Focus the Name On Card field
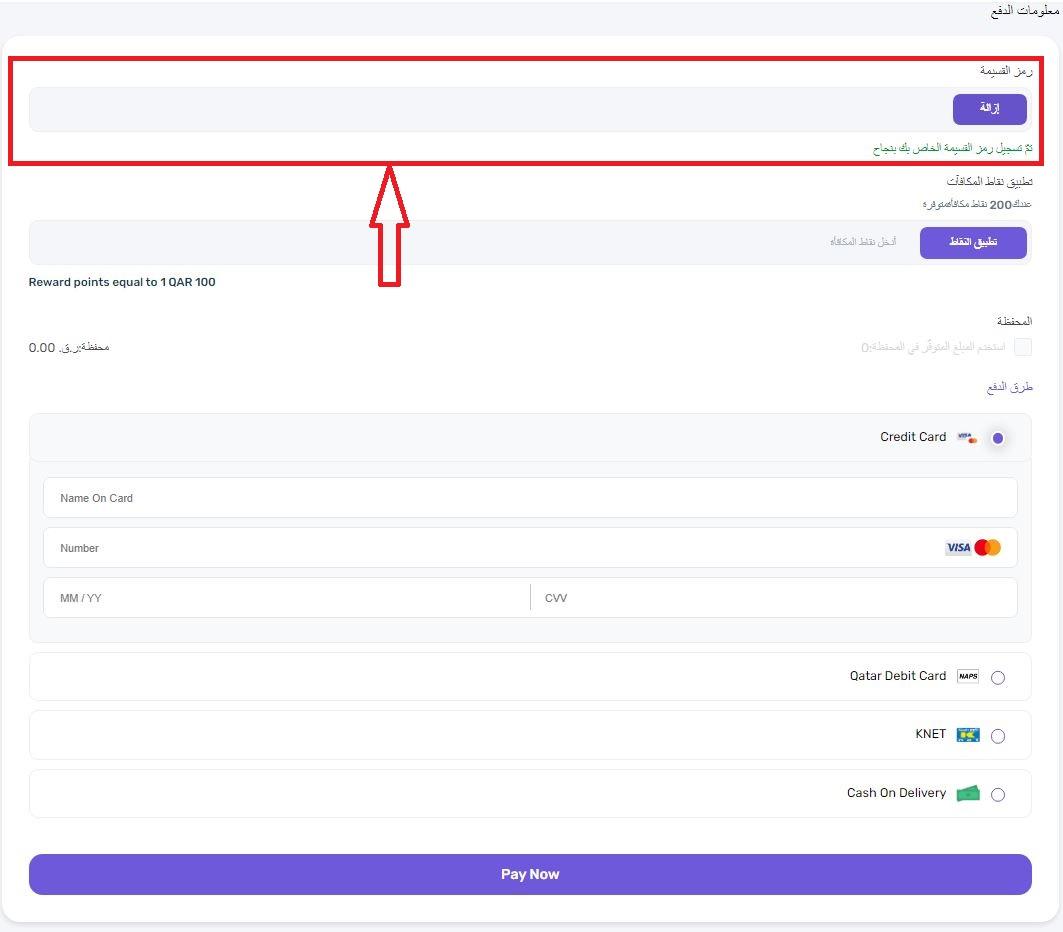The image size is (1063, 932). tap(530, 498)
